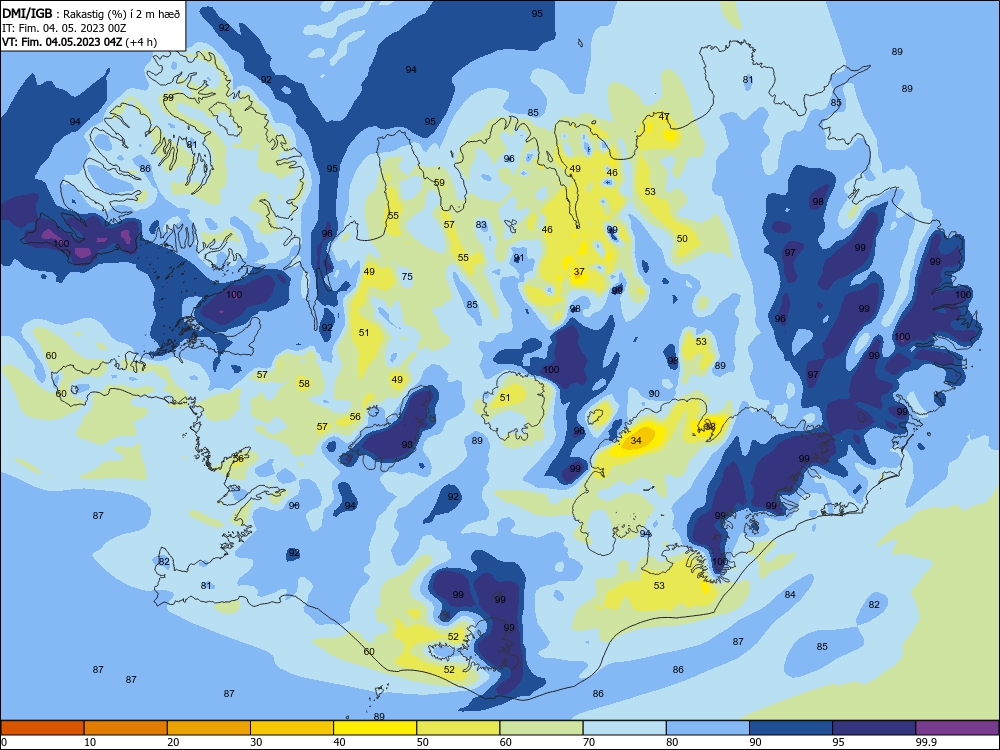Viewport: 1000px width, 750px height.
Task: Click the '83' humidity value on the map
Action: (481, 224)
